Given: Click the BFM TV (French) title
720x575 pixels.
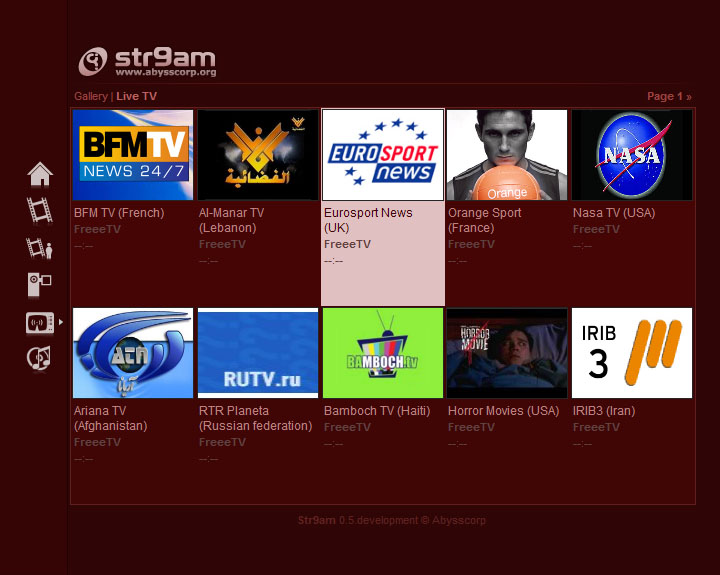Looking at the screenshot, I should [x=119, y=213].
